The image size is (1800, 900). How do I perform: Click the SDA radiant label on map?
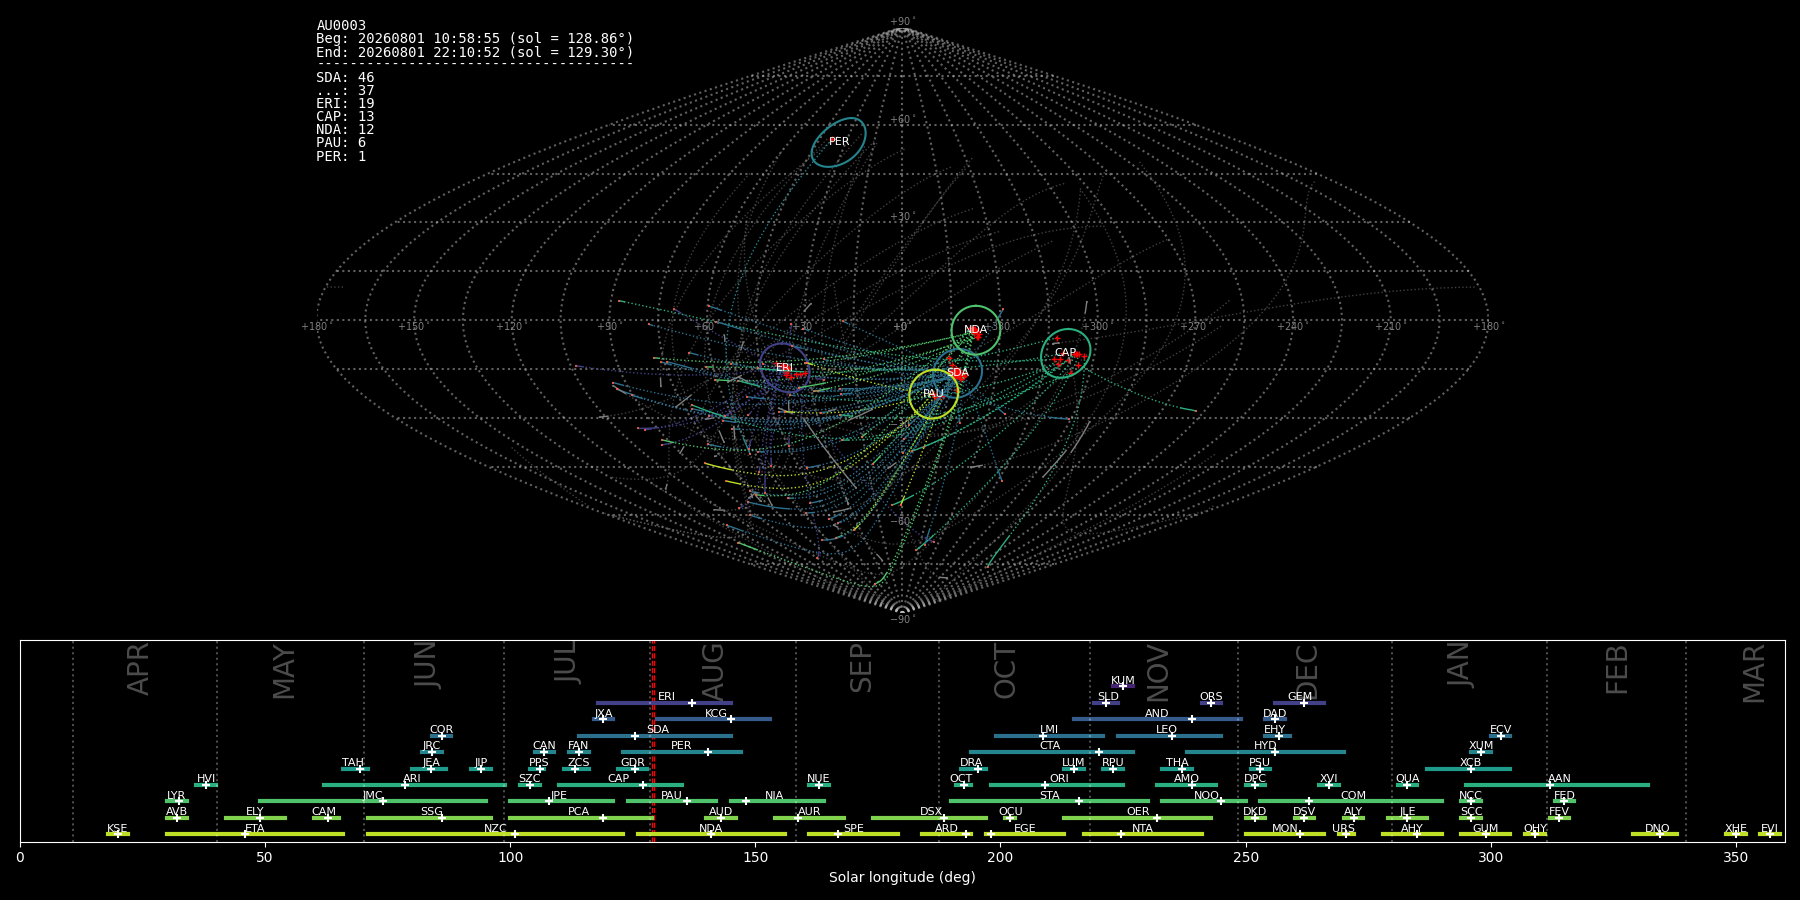tap(957, 373)
